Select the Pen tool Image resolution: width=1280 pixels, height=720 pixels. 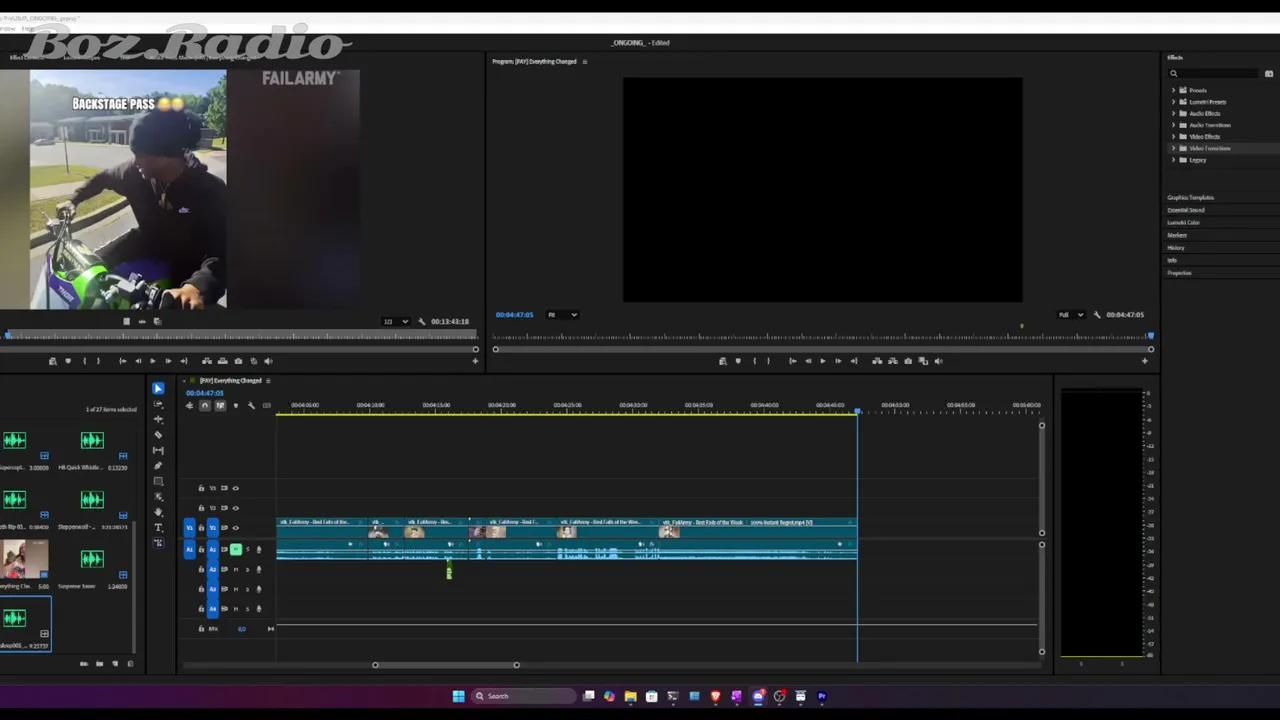158,466
